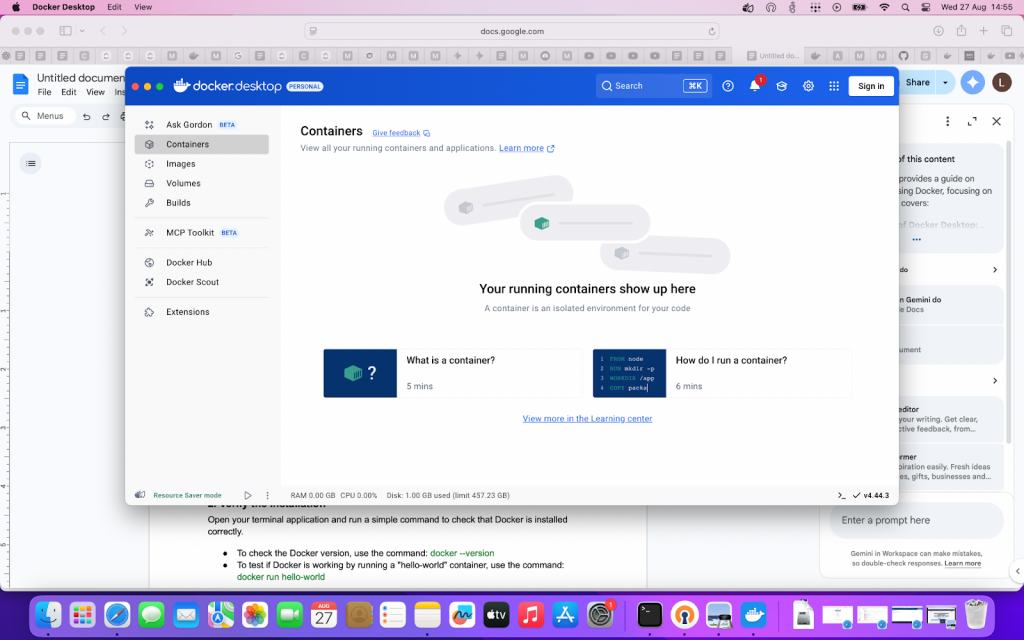1024x640 pixels.
Task: Open engine options three-dot menu
Action: tap(267, 495)
